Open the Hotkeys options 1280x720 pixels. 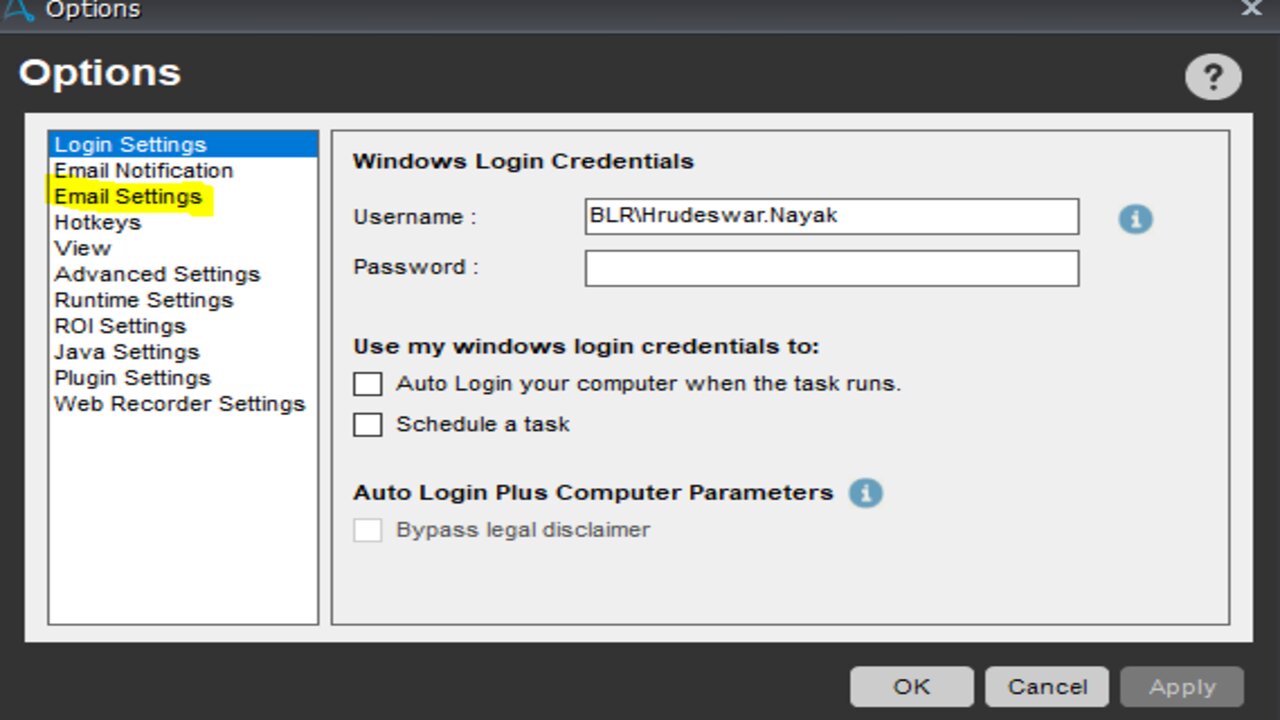click(x=97, y=223)
